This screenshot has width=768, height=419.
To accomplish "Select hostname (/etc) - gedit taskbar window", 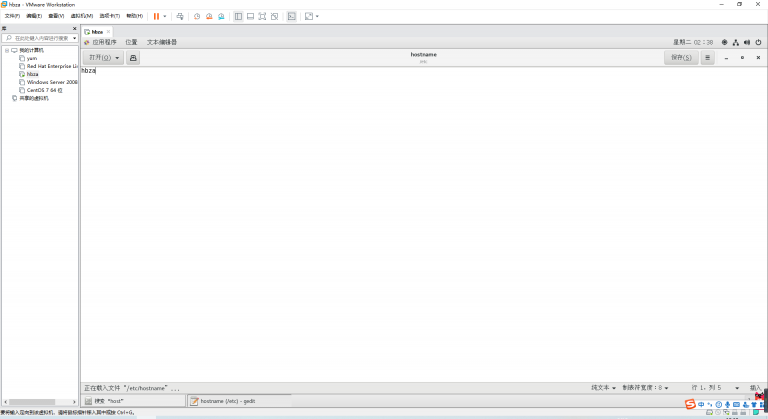I will [240, 401].
